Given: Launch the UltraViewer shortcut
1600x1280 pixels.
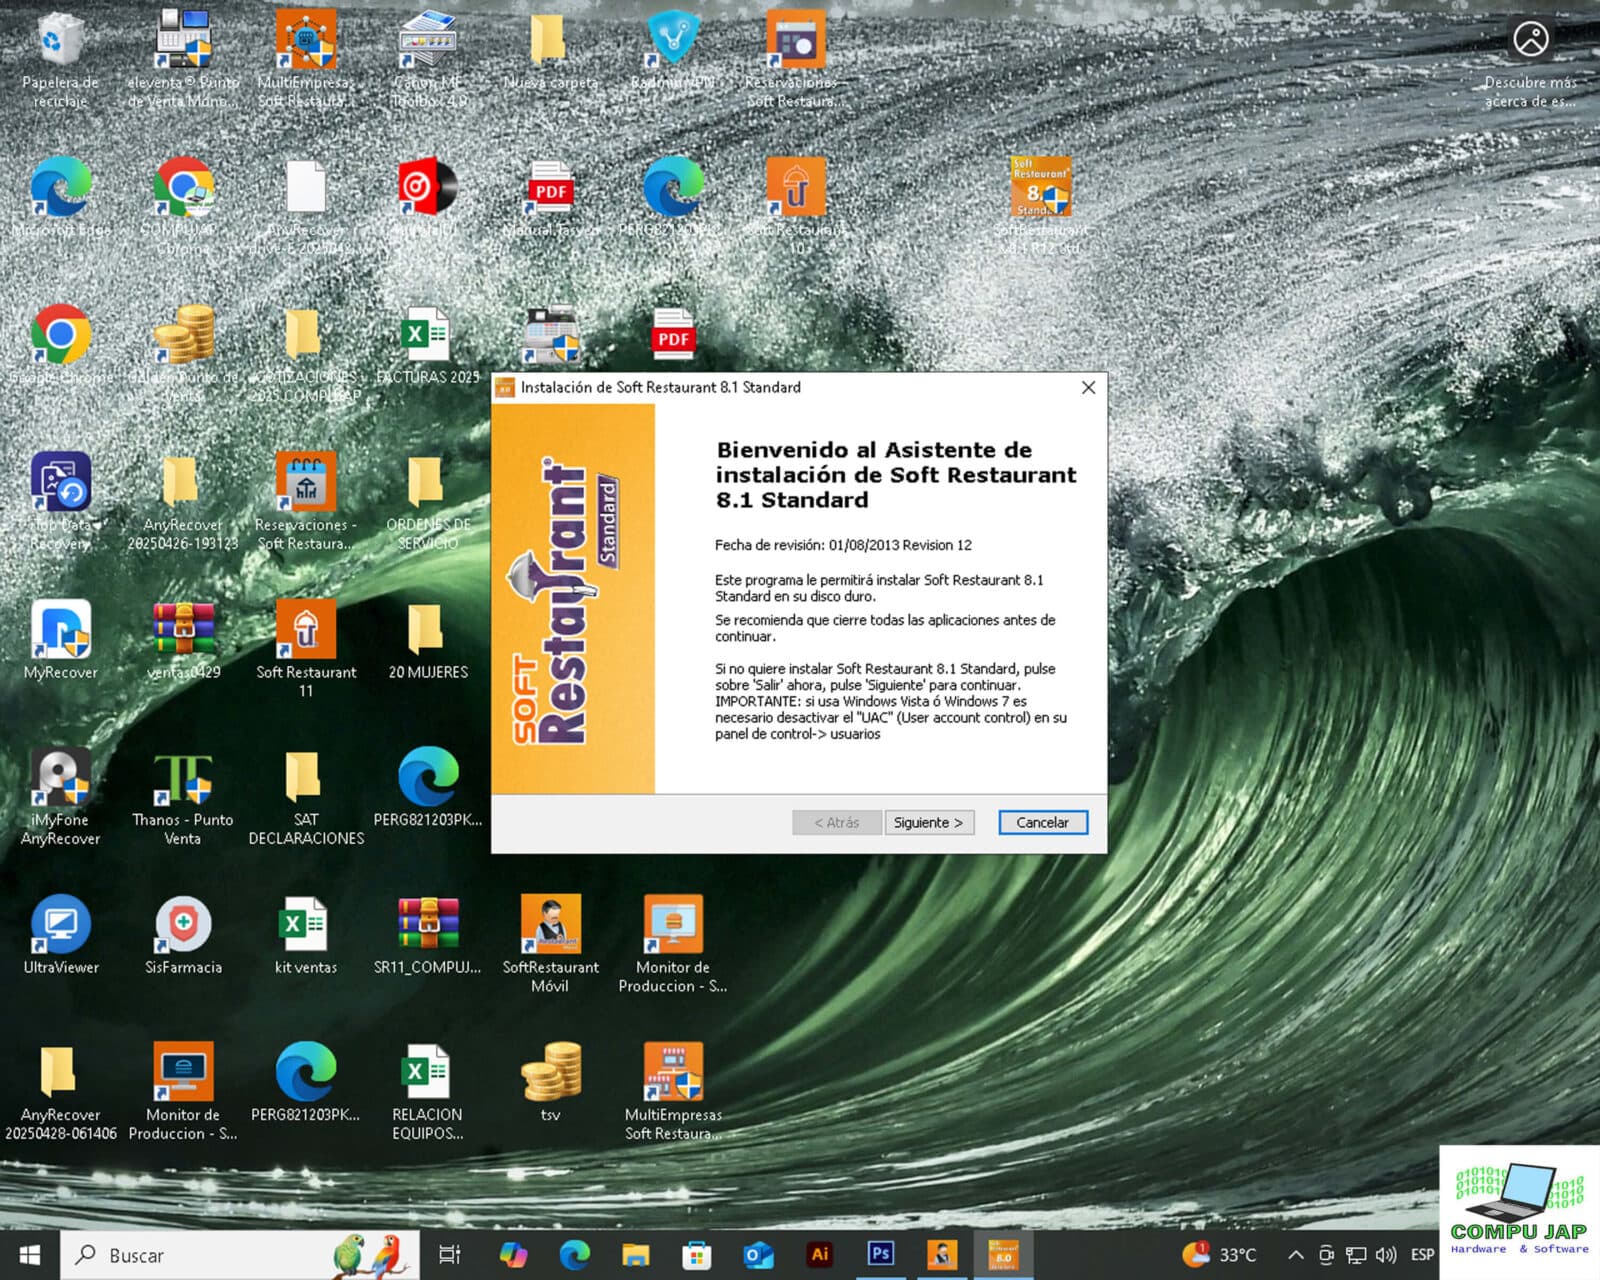Looking at the screenshot, I should coord(61,926).
